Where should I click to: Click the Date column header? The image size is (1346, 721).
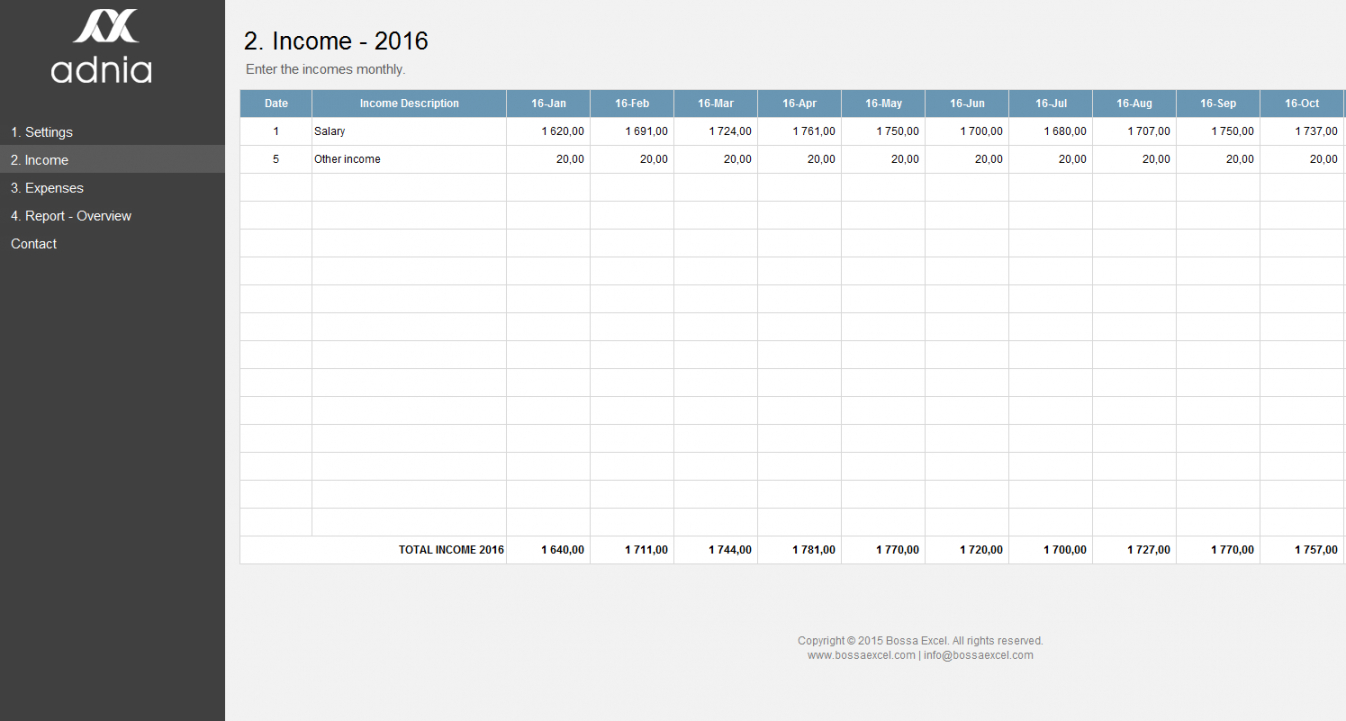tap(276, 104)
